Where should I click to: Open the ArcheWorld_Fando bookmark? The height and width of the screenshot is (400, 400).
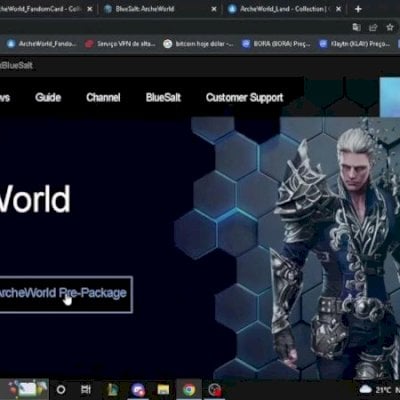click(42, 44)
